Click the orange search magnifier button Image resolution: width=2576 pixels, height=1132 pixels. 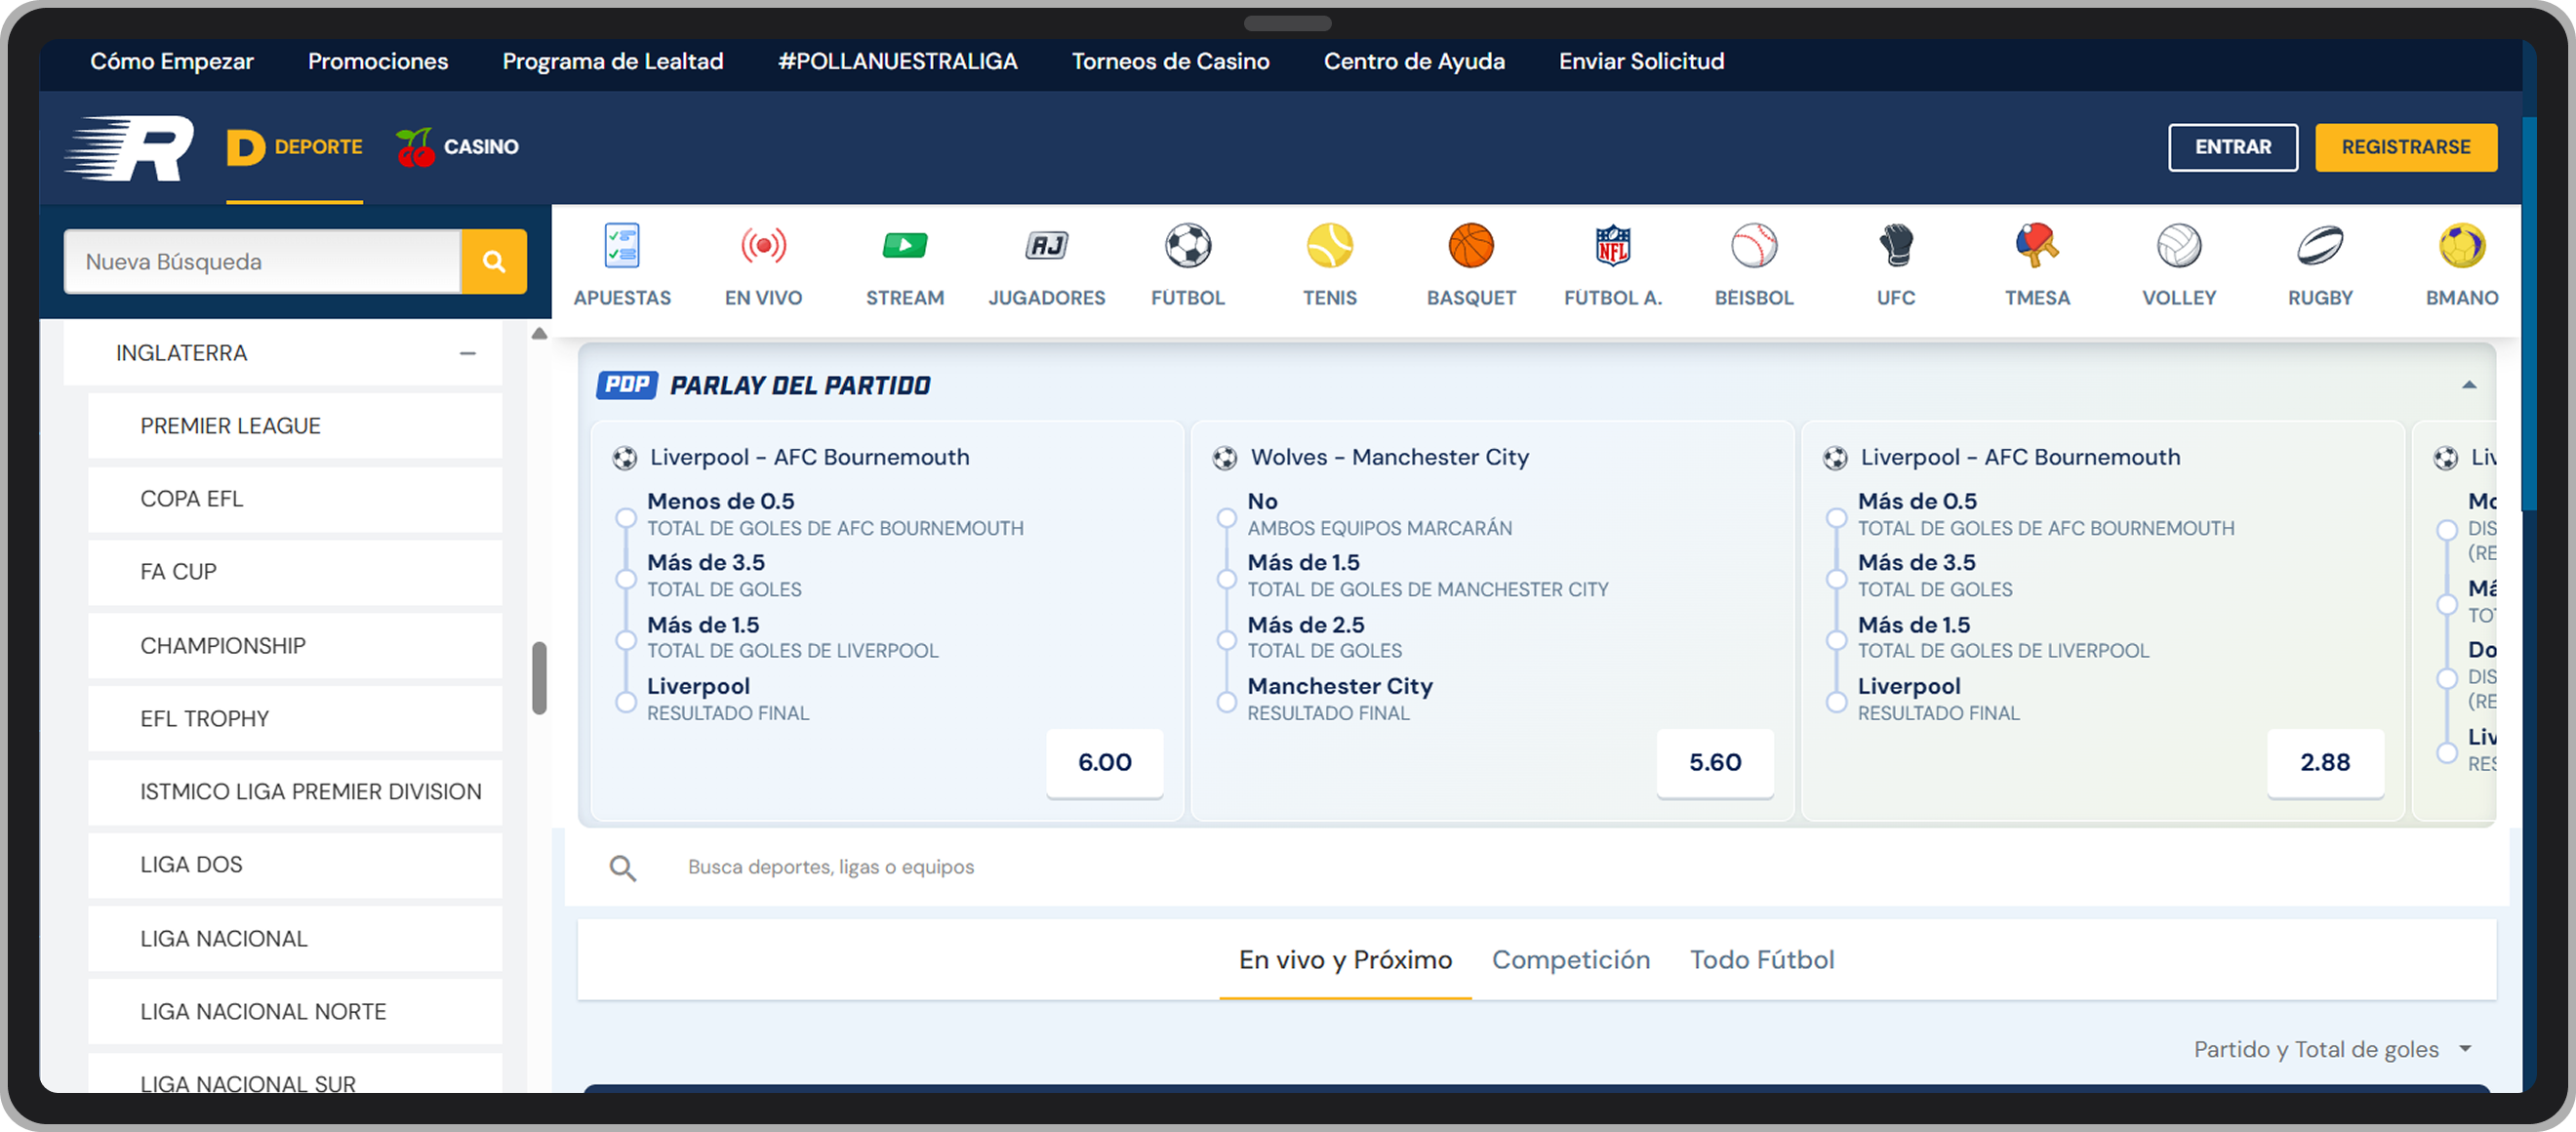pos(494,261)
